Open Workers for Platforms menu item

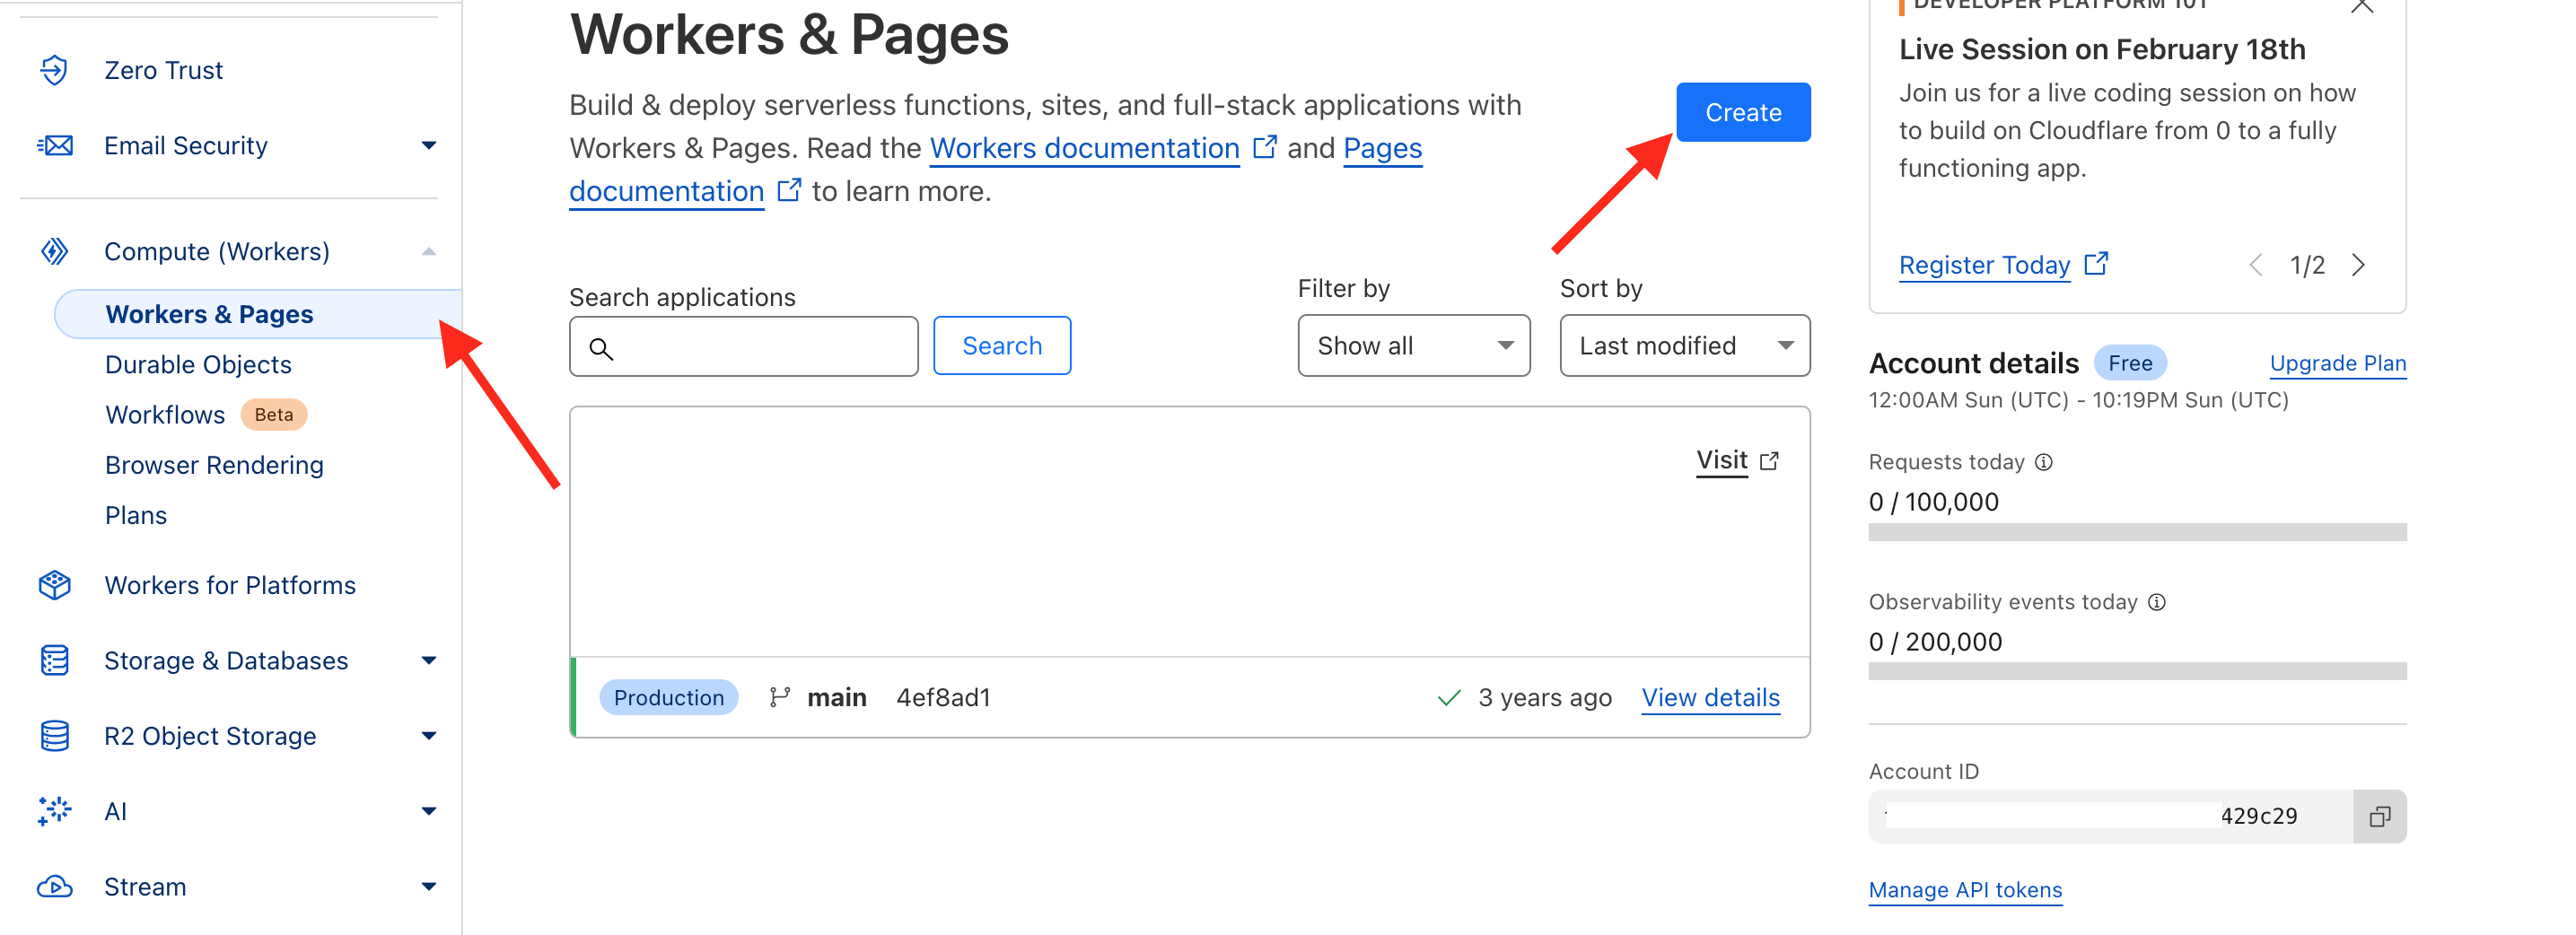[x=230, y=585]
